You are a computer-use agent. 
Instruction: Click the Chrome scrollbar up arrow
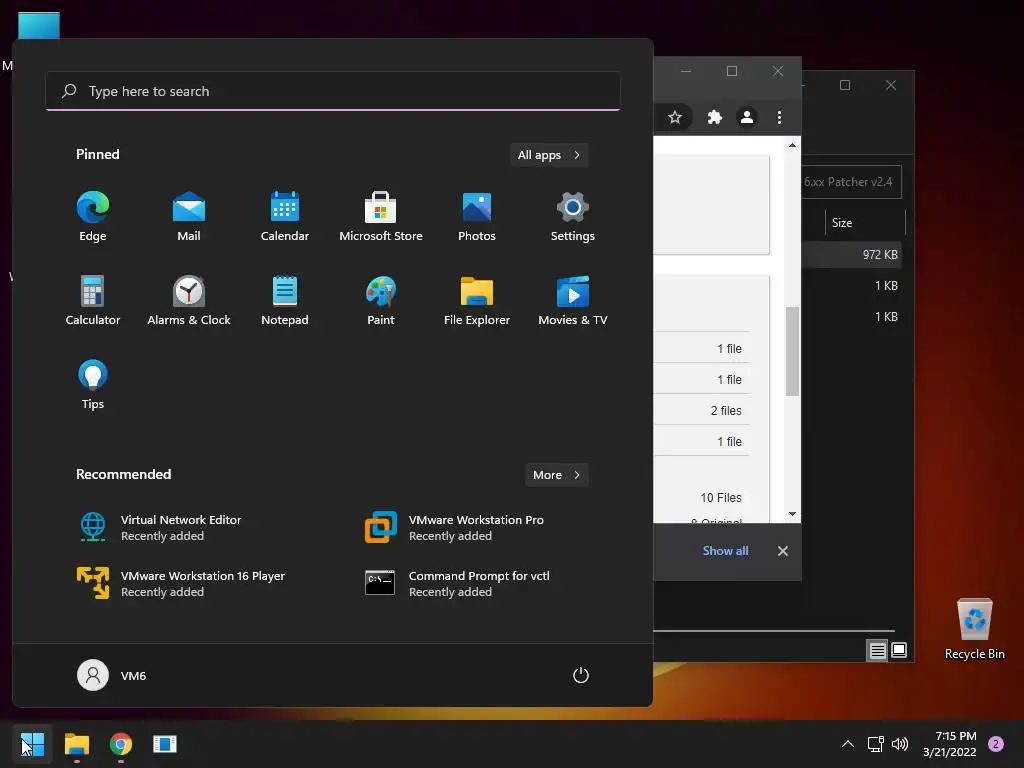[x=792, y=145]
